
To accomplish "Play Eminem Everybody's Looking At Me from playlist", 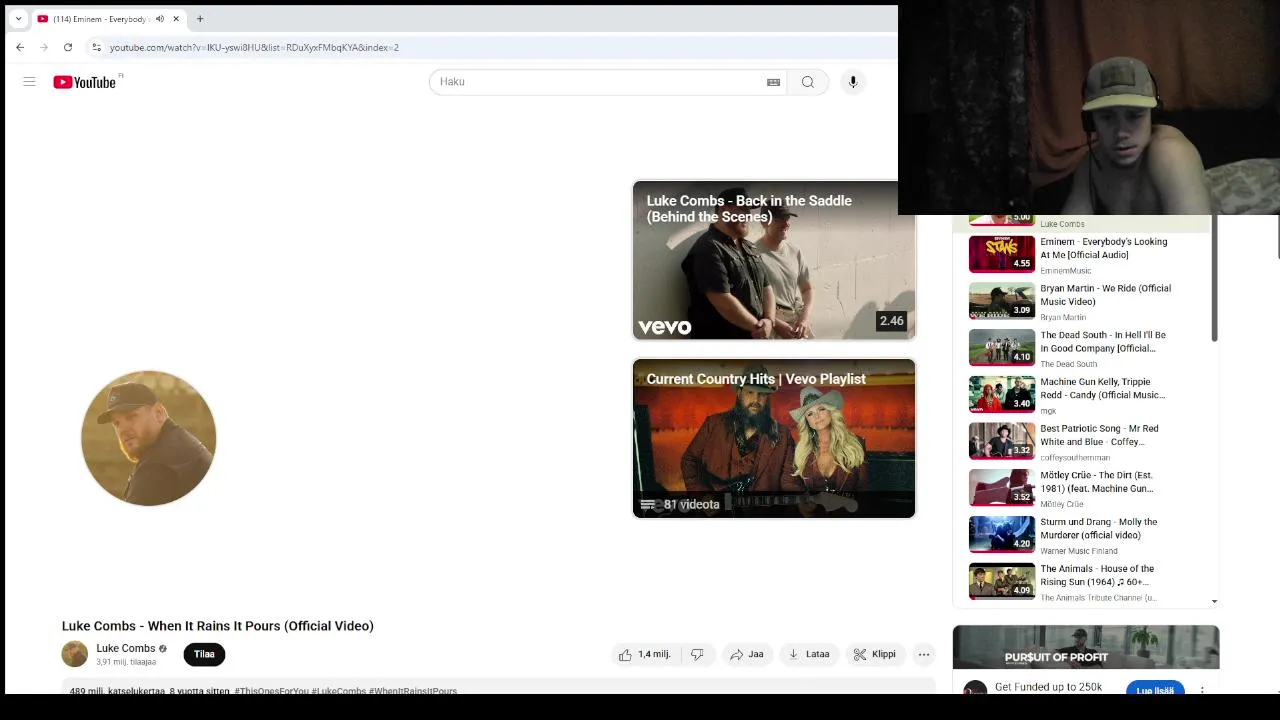I will (x=1104, y=248).
